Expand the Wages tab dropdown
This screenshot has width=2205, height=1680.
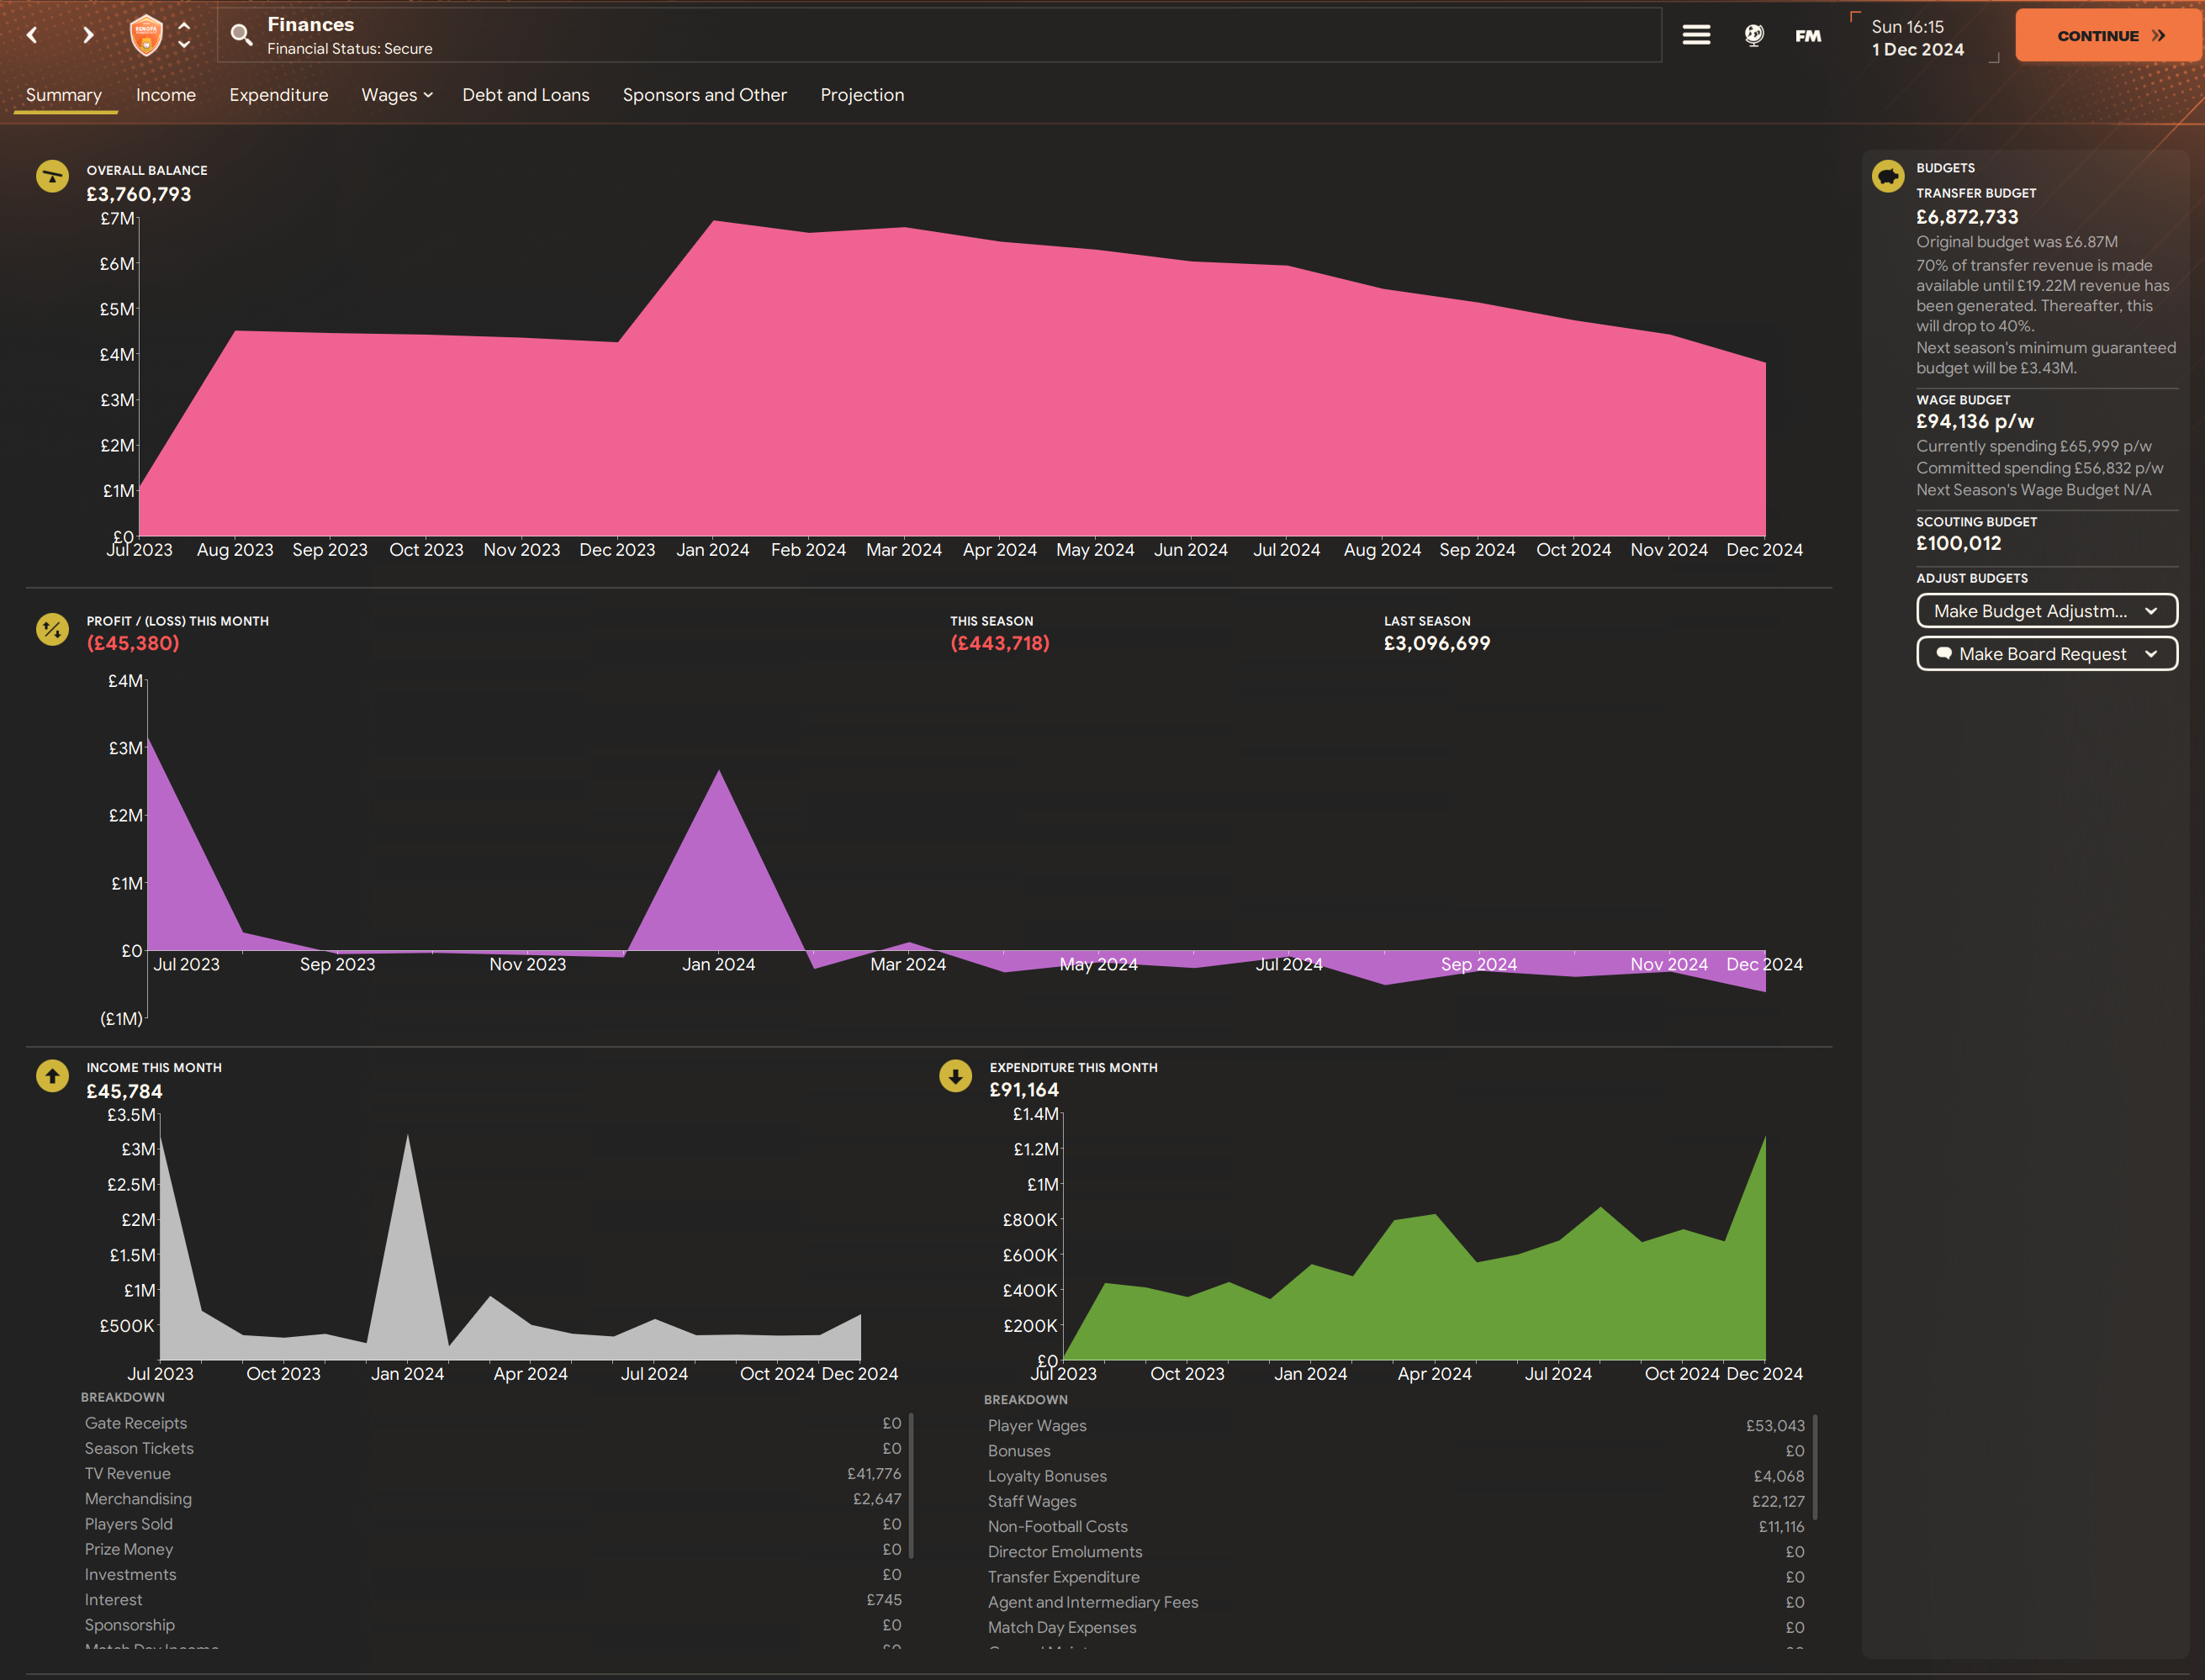coord(397,95)
